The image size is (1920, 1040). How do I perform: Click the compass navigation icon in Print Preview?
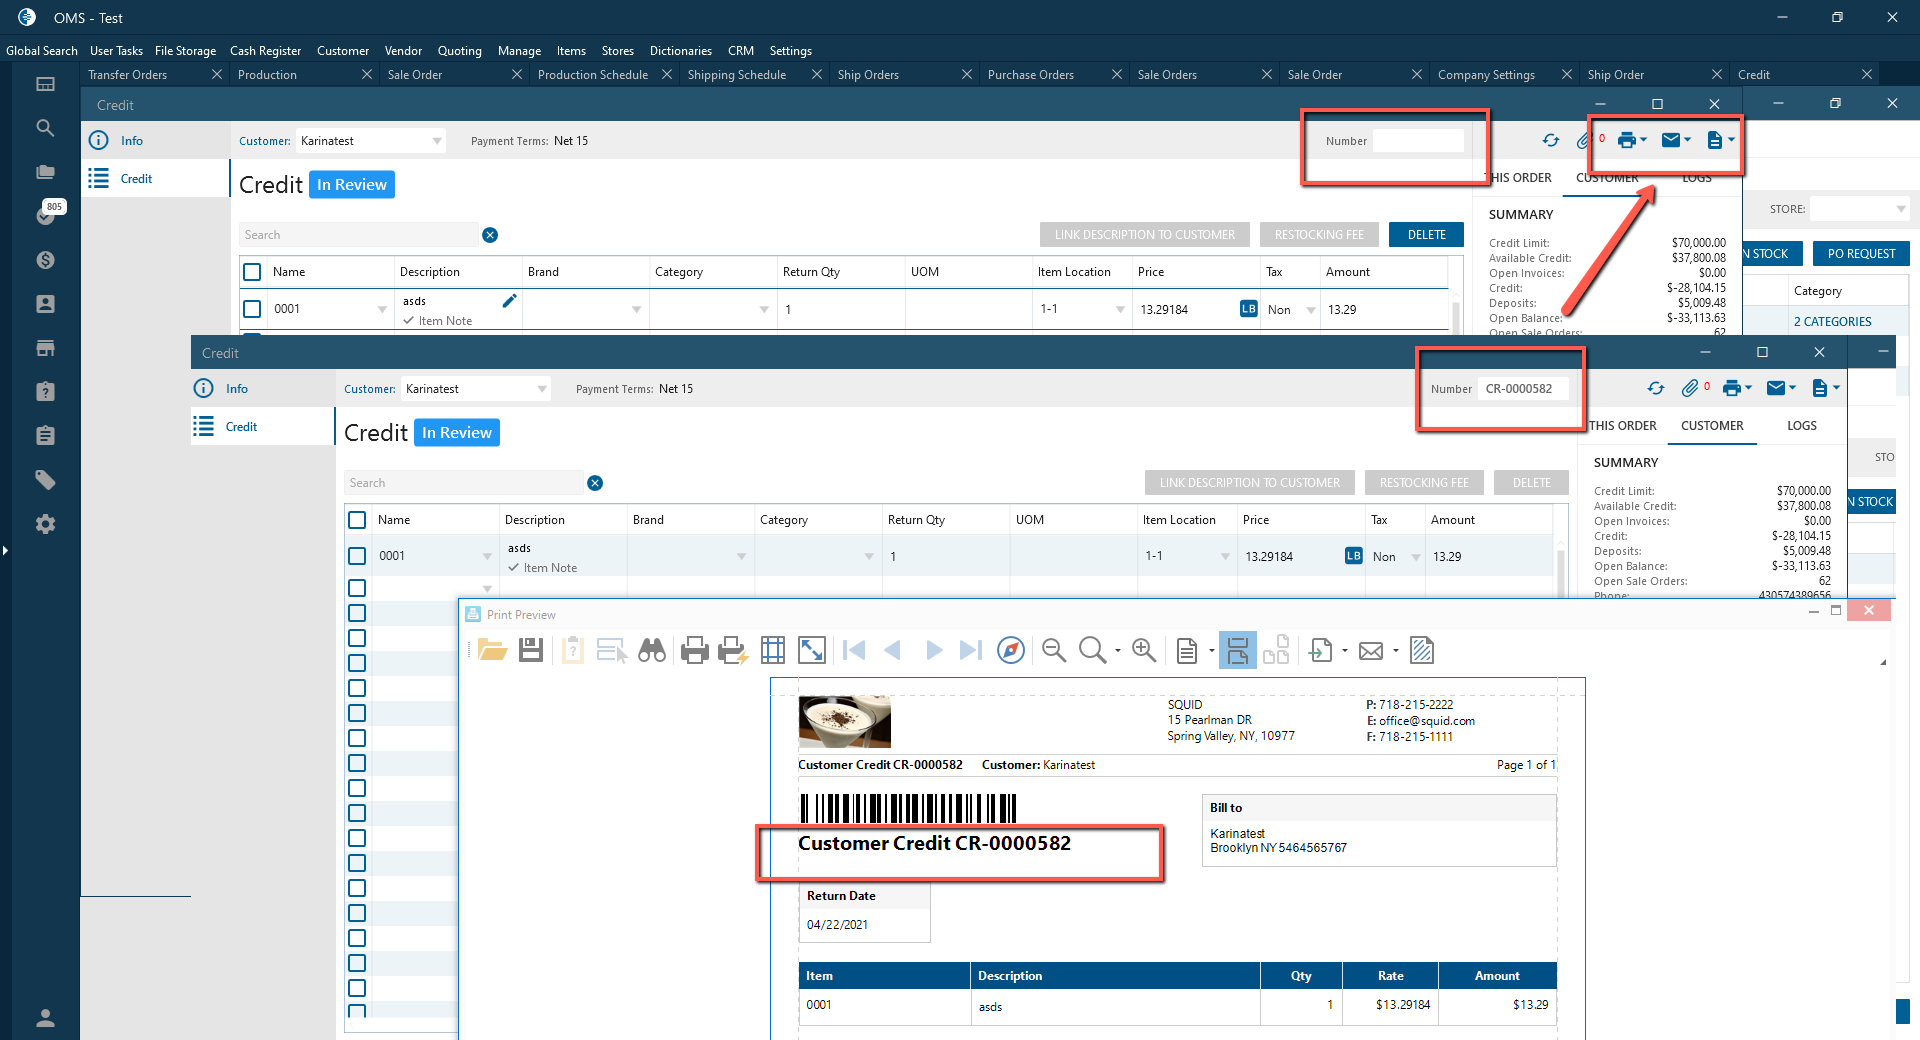(1011, 651)
